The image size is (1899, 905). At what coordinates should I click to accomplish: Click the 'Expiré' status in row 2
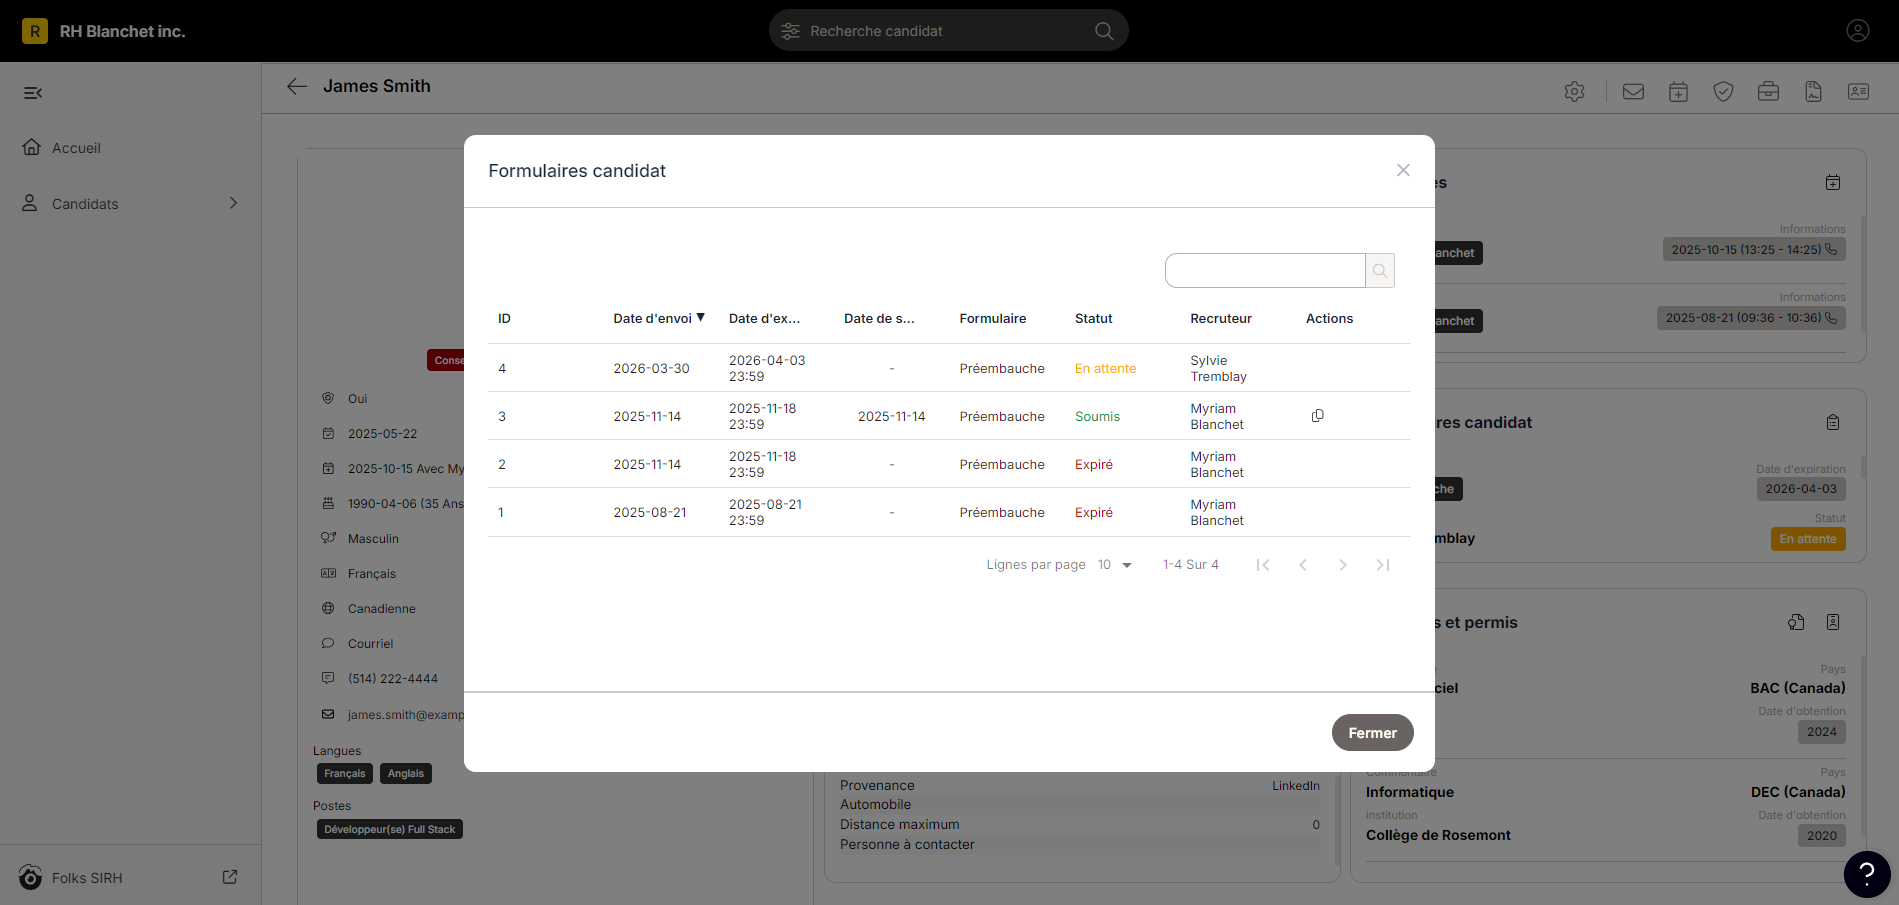(x=1094, y=465)
